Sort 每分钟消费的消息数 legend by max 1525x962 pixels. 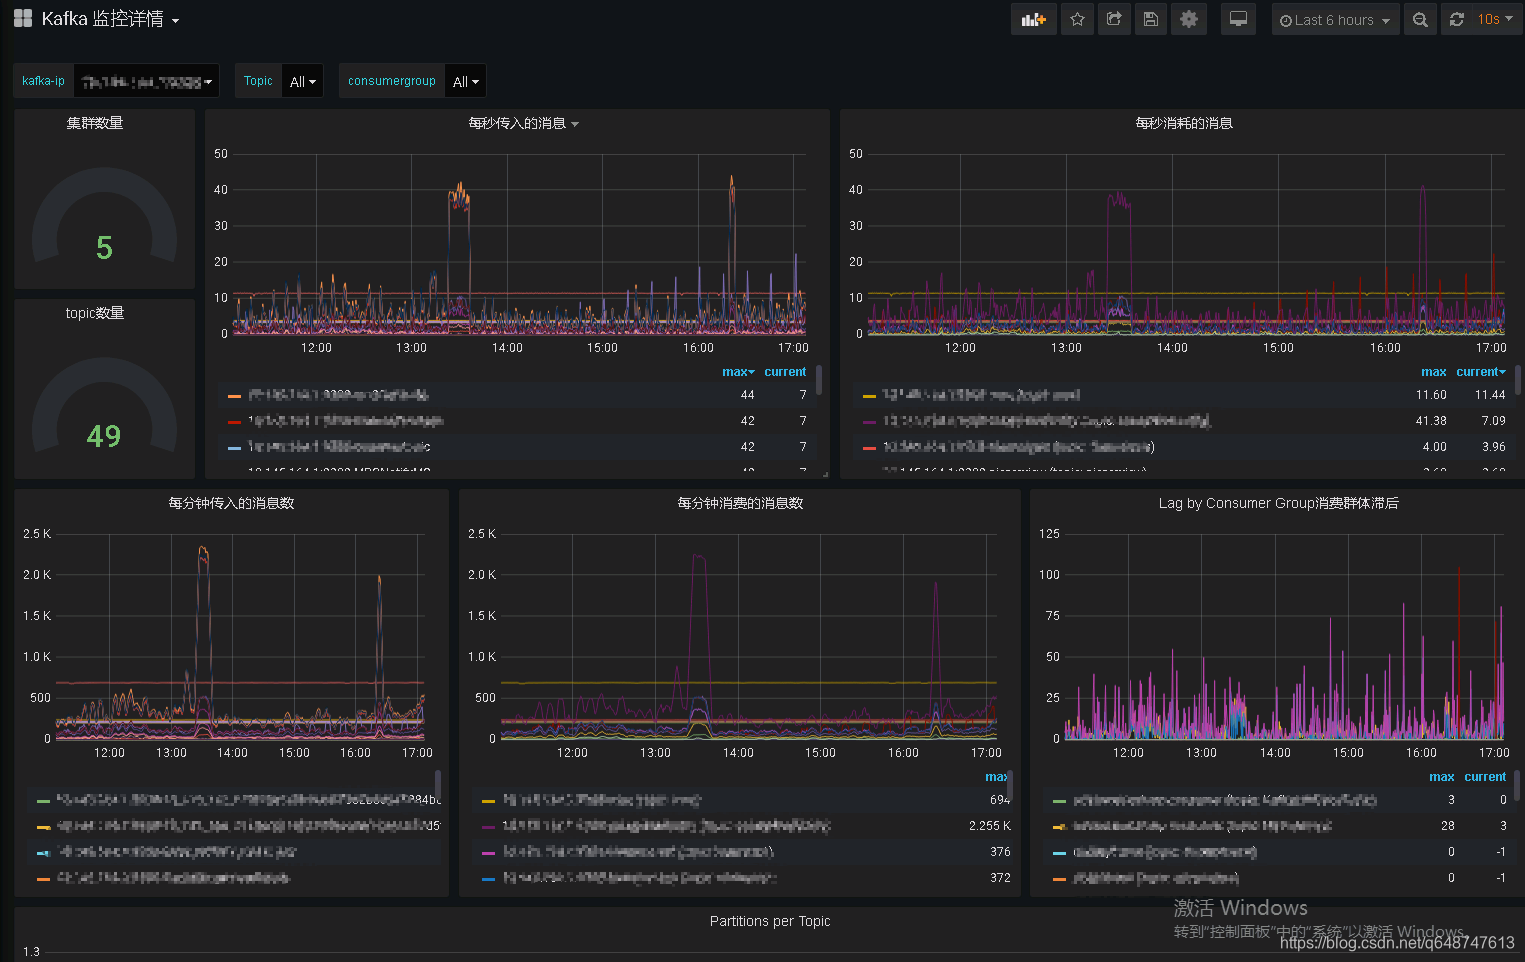[x=997, y=777]
